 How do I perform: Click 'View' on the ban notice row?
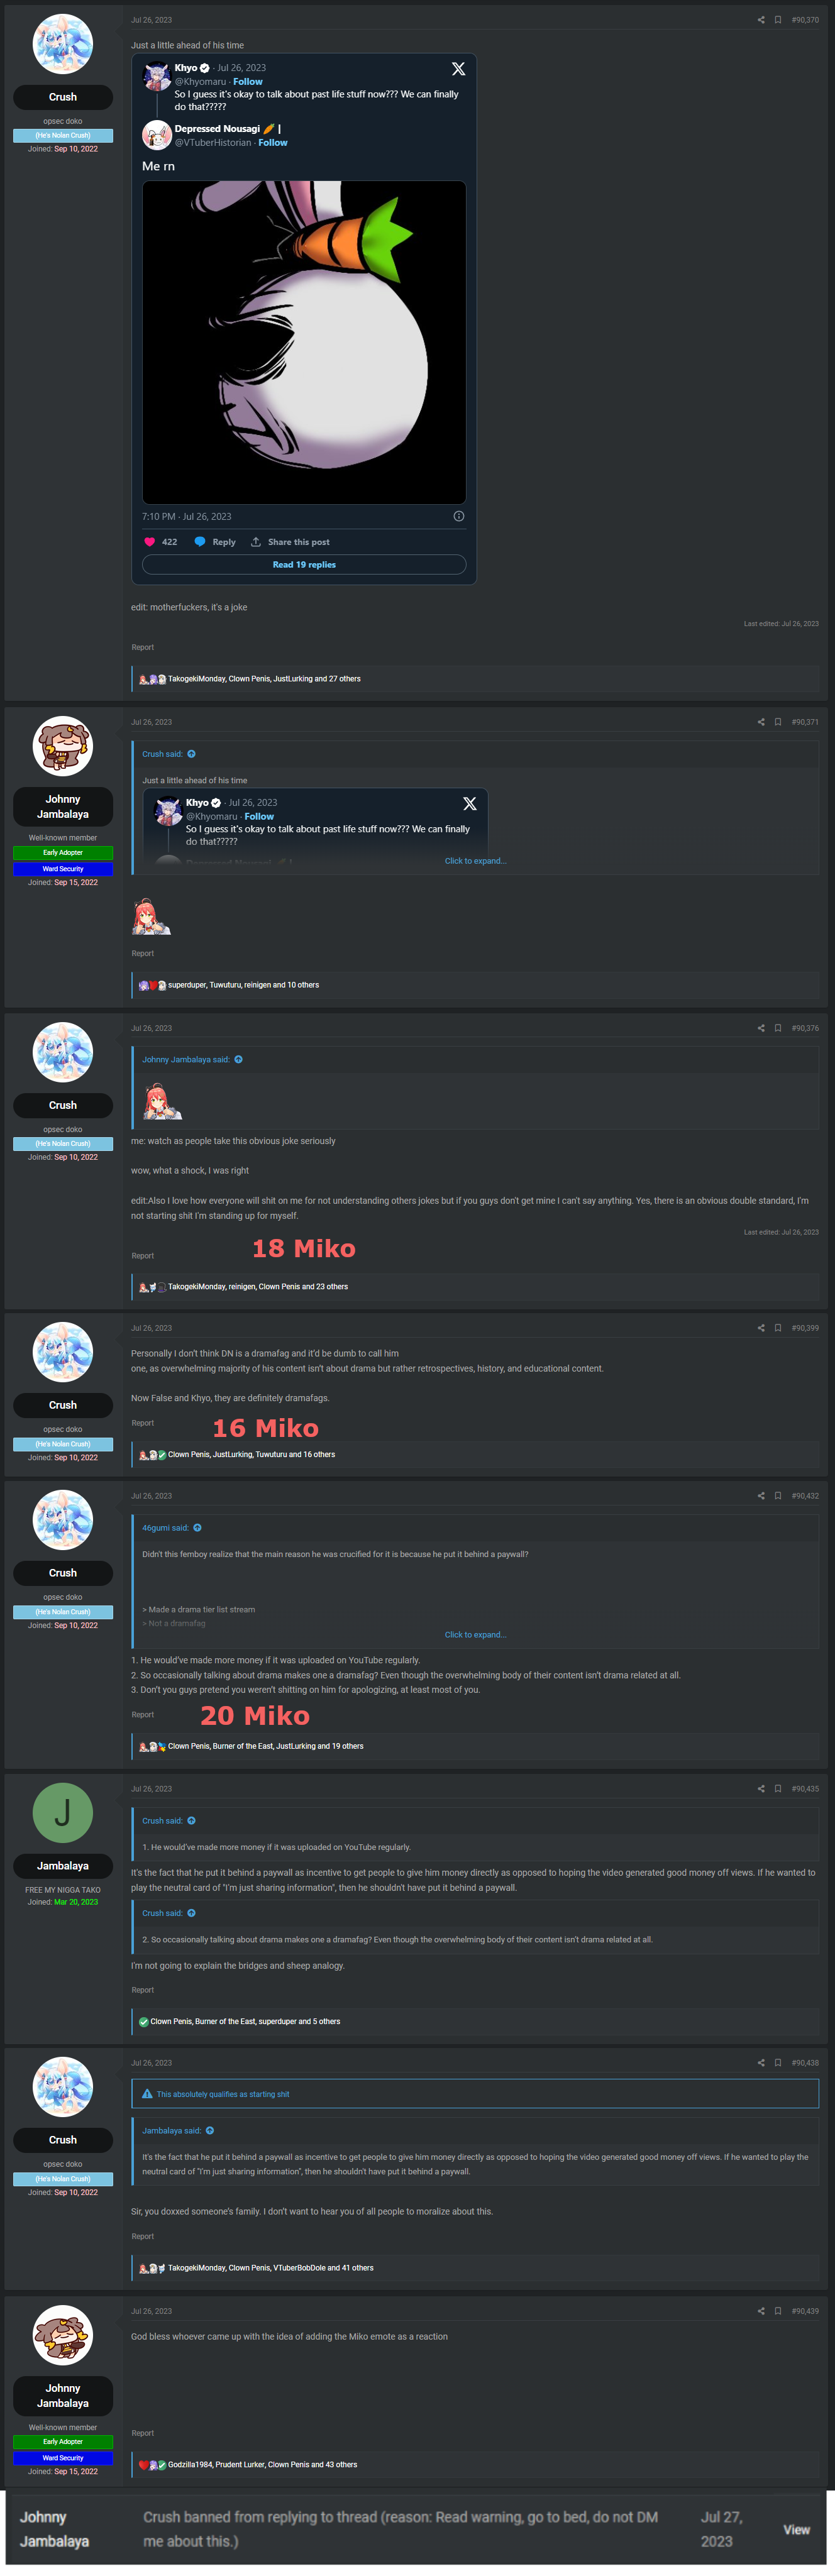pos(796,2530)
